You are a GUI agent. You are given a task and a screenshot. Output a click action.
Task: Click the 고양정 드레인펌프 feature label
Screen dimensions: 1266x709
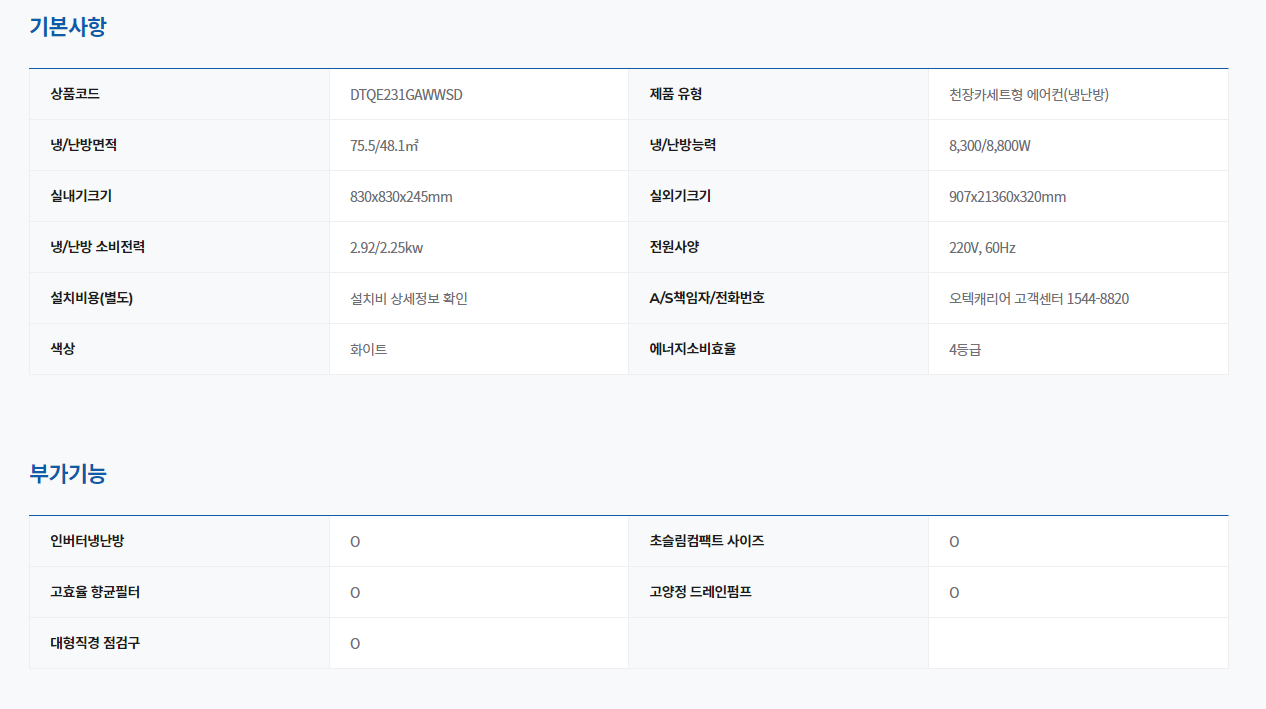(701, 592)
